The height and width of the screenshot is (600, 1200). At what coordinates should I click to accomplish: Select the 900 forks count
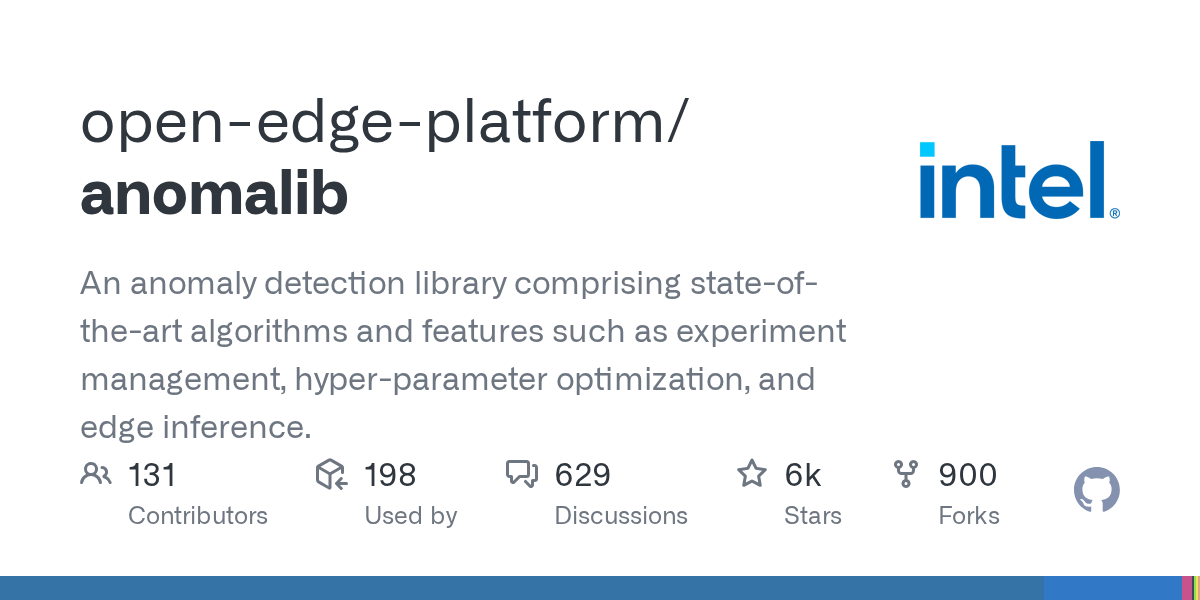(967, 475)
